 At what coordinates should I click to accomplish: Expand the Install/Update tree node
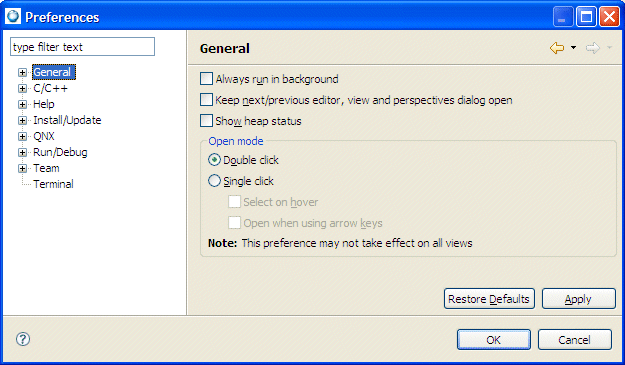[22, 120]
